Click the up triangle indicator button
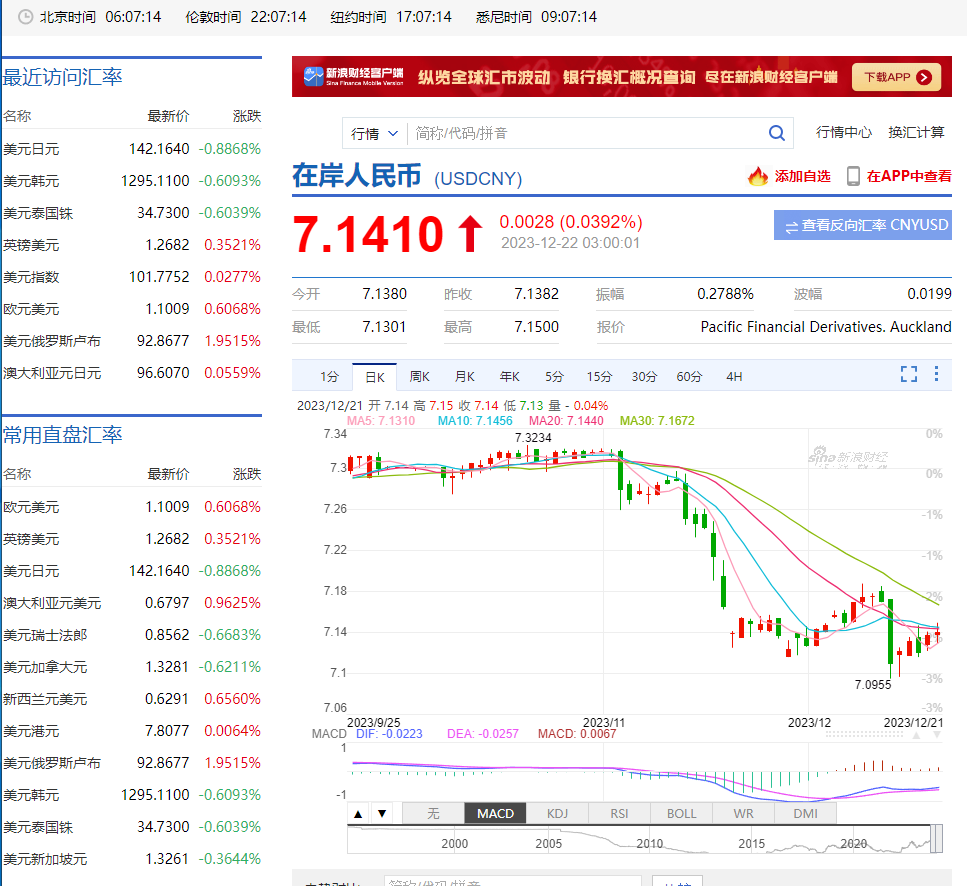Image resolution: width=967 pixels, height=886 pixels. click(358, 814)
